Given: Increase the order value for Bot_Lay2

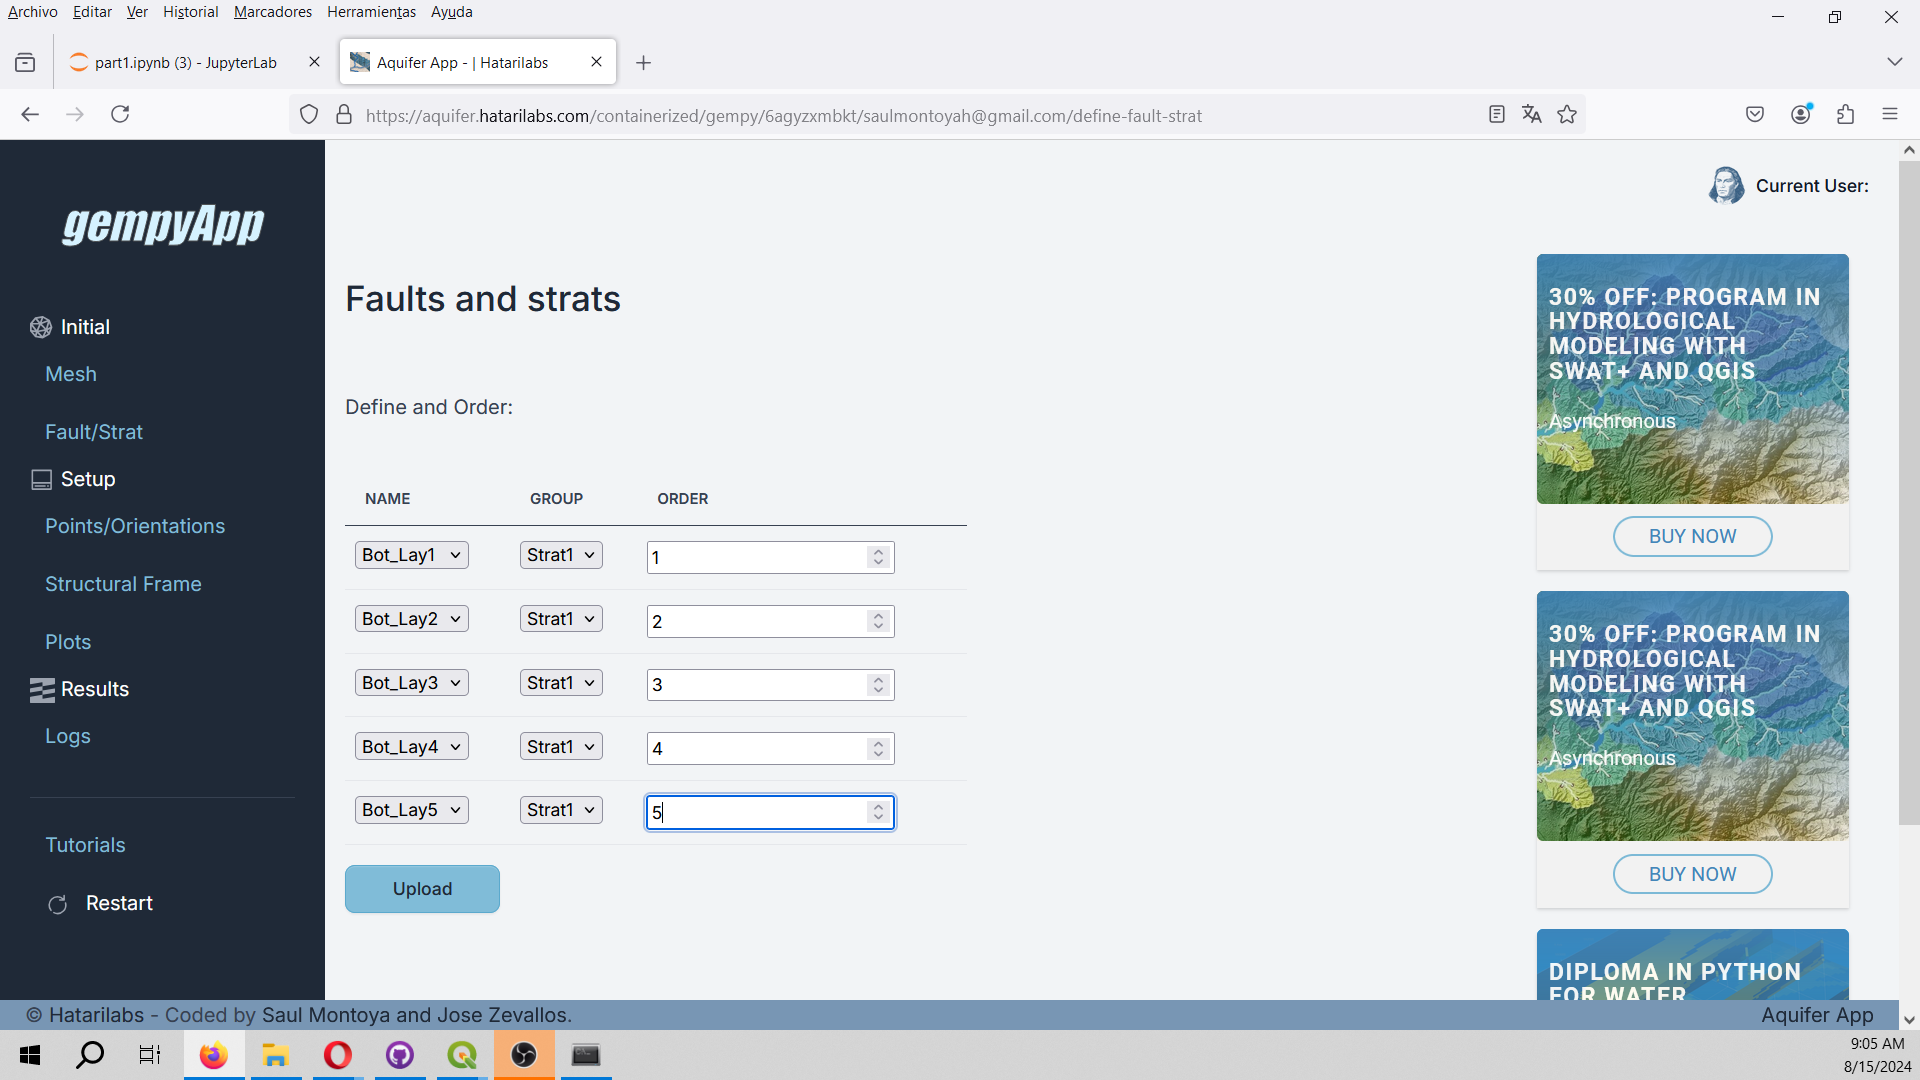Looking at the screenshot, I should click(878, 615).
